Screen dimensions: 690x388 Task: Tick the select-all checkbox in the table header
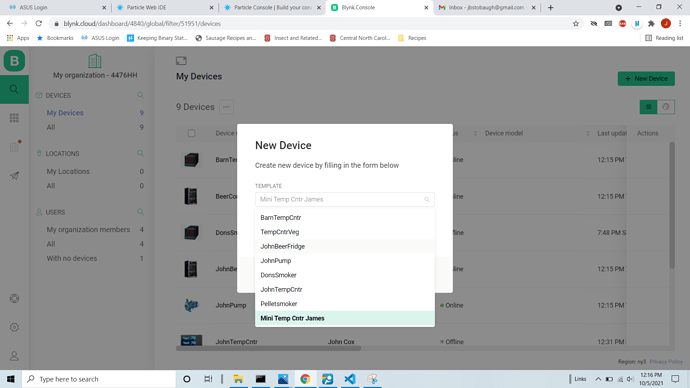point(191,133)
